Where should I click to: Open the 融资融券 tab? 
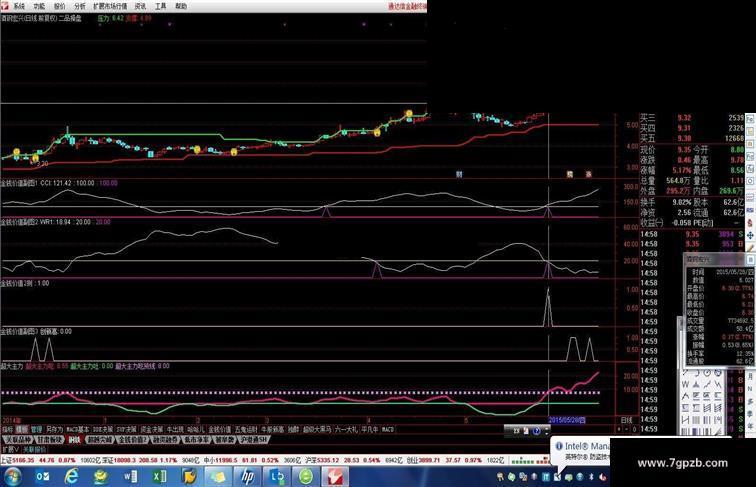tap(166, 440)
